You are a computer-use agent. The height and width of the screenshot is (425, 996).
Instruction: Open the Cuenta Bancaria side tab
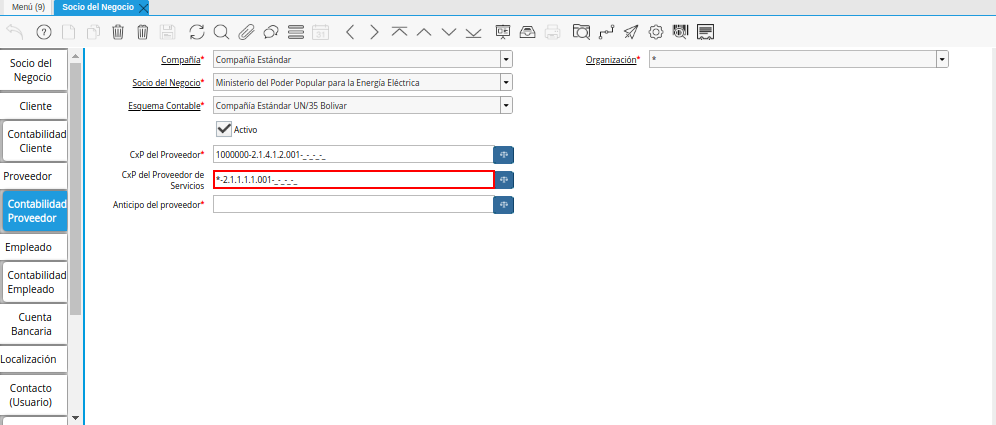[x=34, y=324]
